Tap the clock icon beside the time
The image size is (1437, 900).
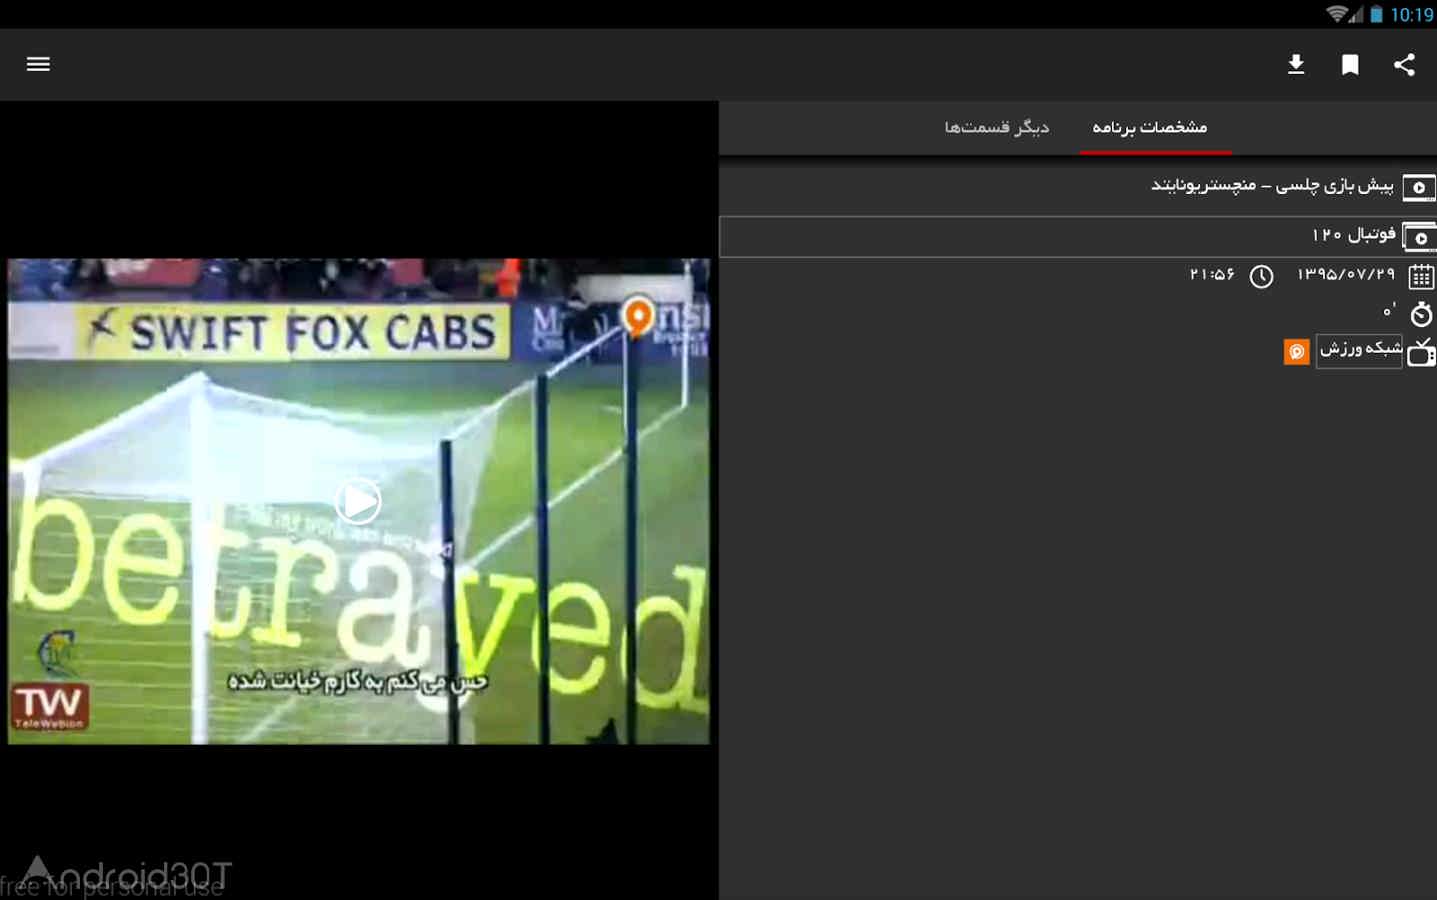1262,276
